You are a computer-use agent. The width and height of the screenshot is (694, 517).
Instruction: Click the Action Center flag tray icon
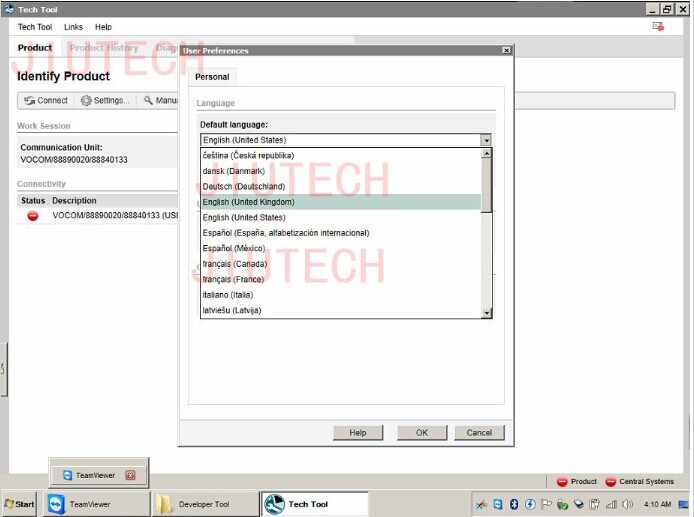(x=547, y=504)
